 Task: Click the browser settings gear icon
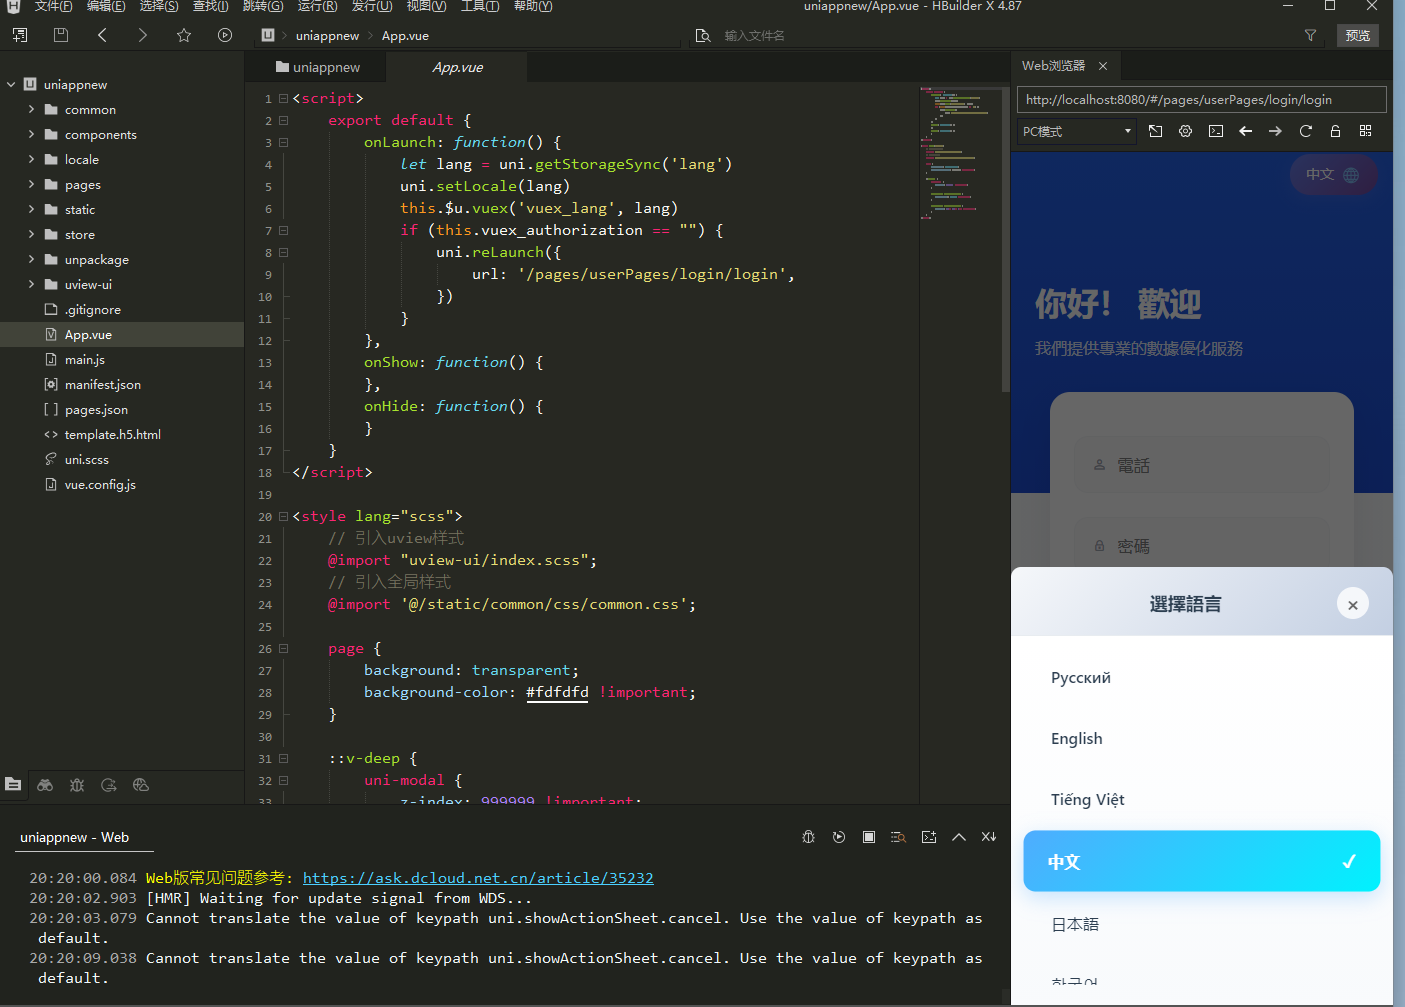coord(1185,131)
